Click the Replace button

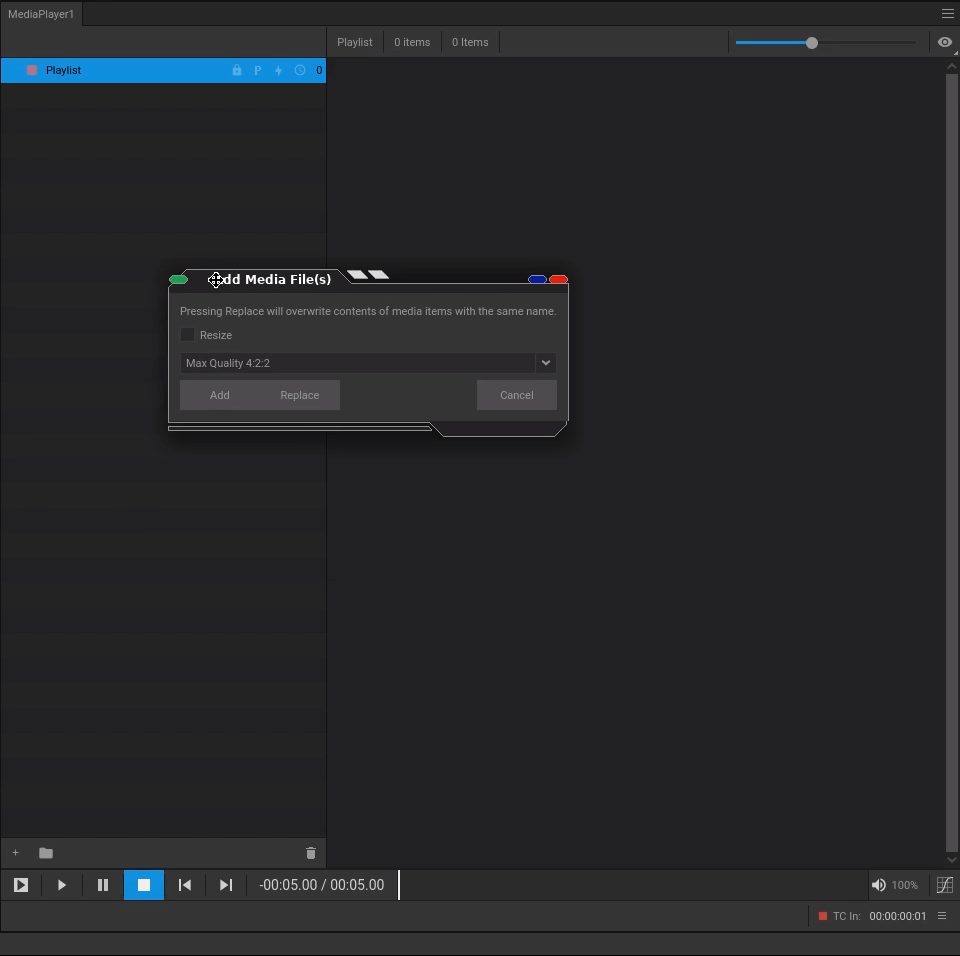tap(299, 395)
